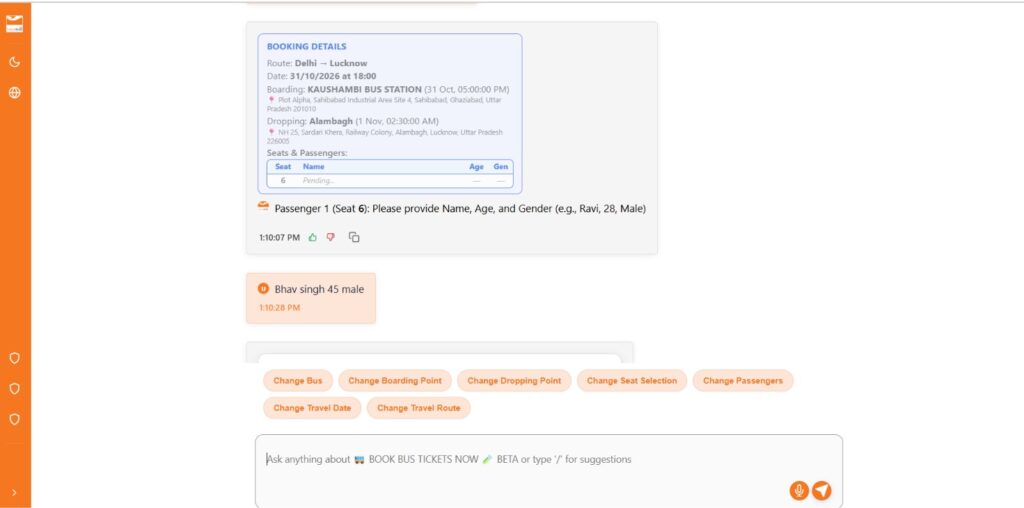Give thumbs up to the 1:10:07 PM message

click(x=313, y=238)
